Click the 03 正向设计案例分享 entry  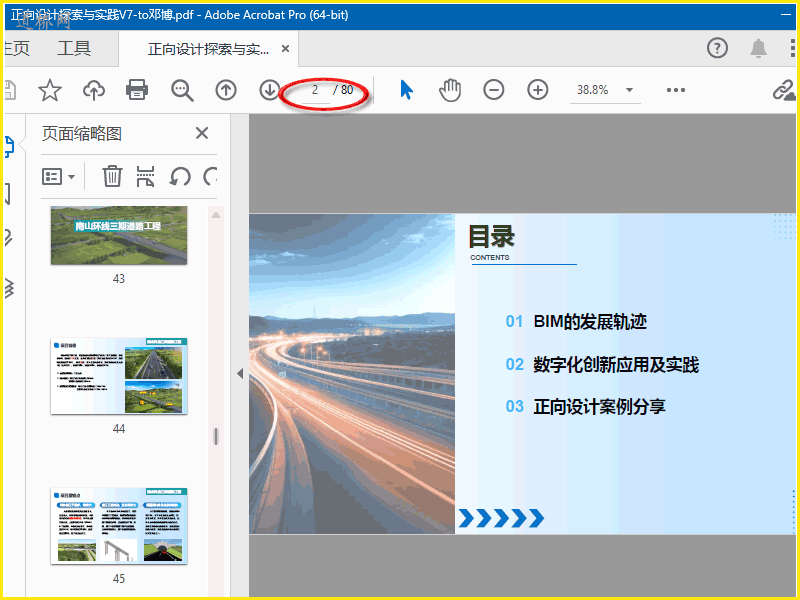click(585, 407)
